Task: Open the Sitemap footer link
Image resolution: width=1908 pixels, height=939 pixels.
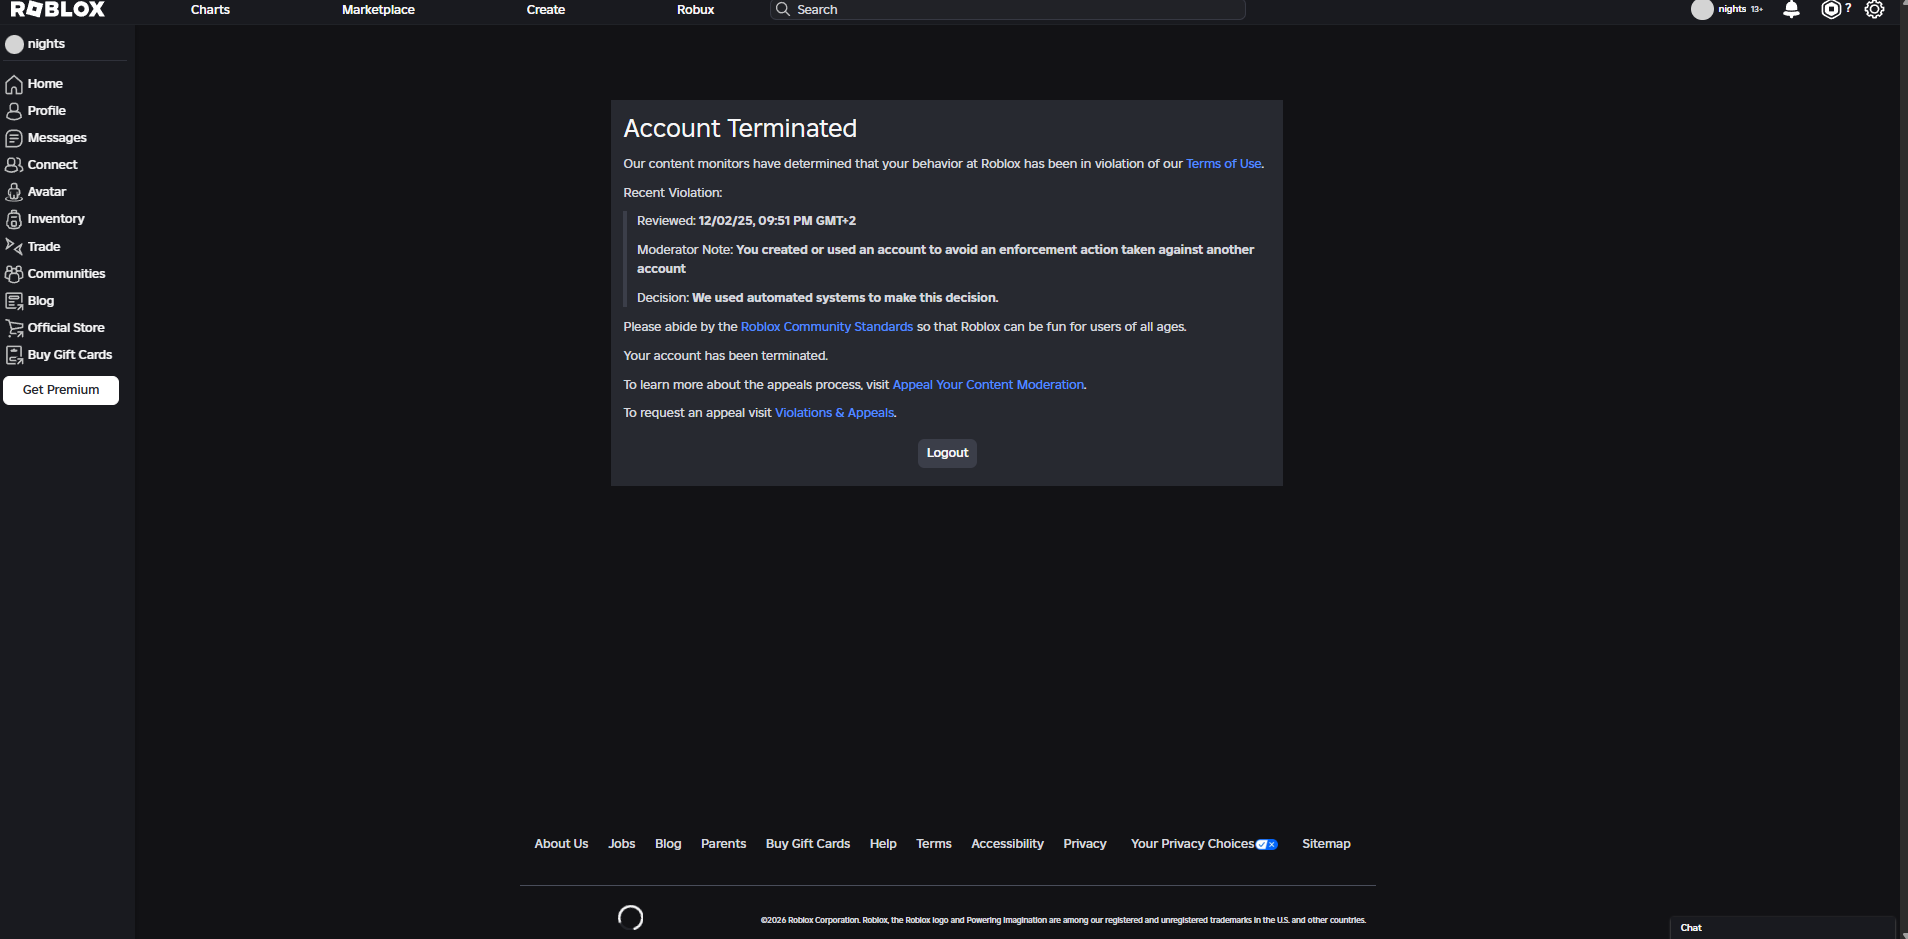Action: 1326,844
